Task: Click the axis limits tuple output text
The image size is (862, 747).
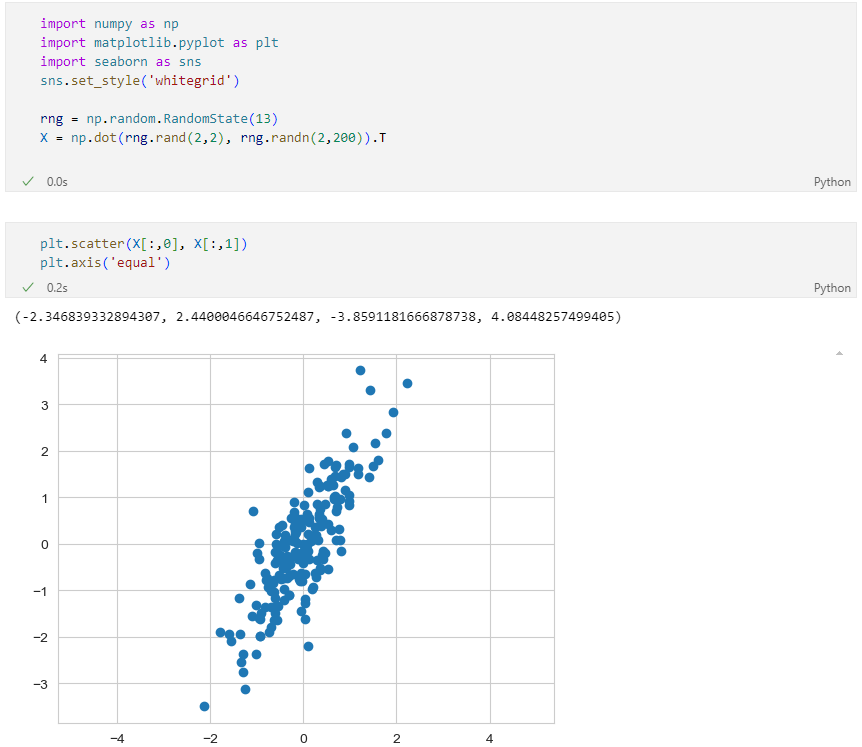Action: pyautogui.click(x=318, y=317)
